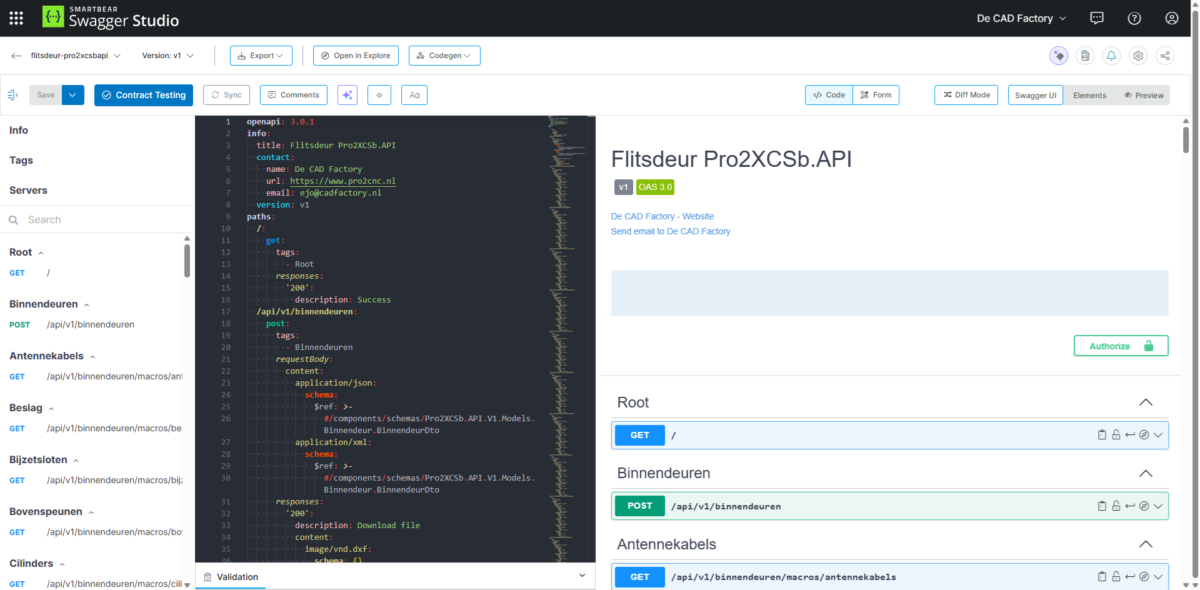Switch to the Elements tab
This screenshot has width=1200, height=590.
point(1089,95)
